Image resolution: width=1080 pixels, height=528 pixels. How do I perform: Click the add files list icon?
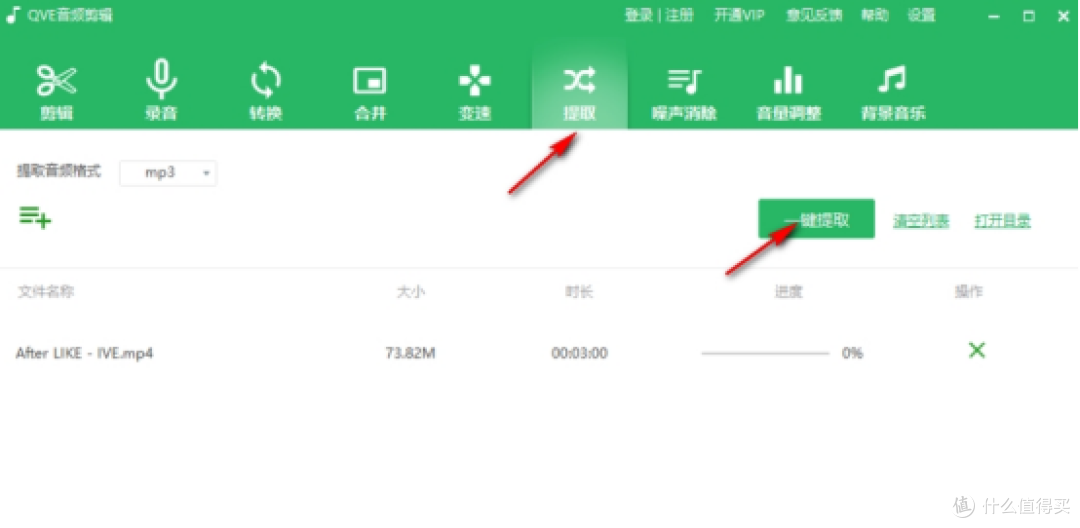(35, 218)
